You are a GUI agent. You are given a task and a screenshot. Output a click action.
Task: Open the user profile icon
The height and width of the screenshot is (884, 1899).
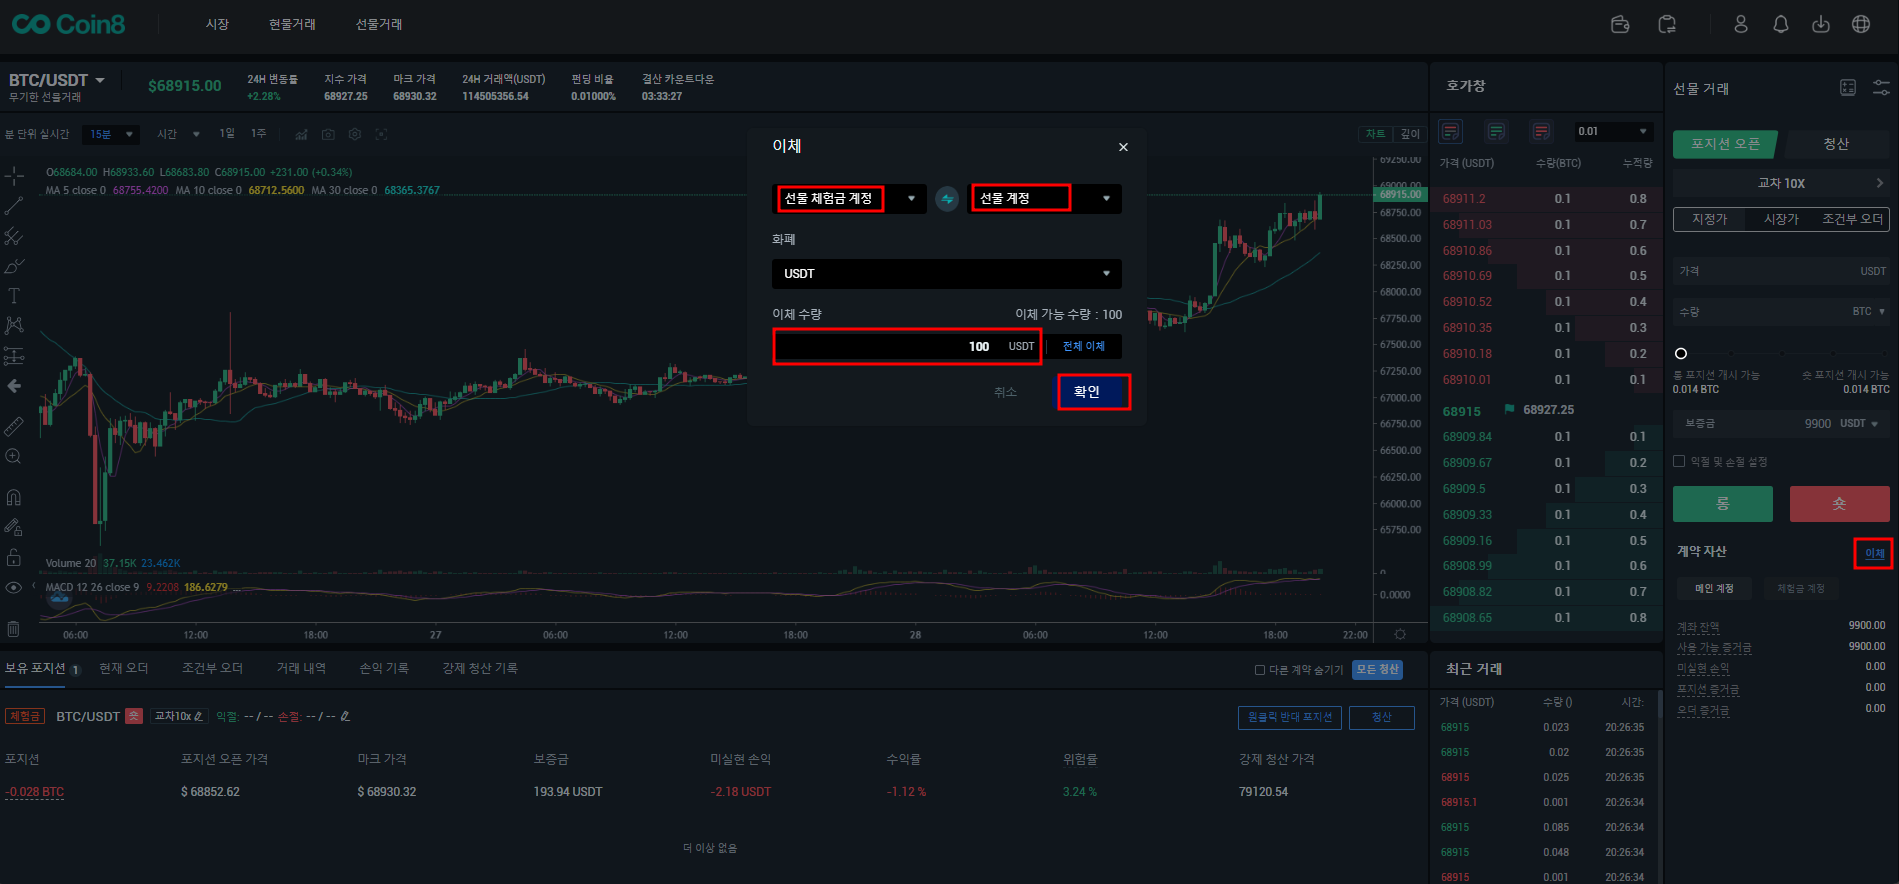coord(1740,24)
